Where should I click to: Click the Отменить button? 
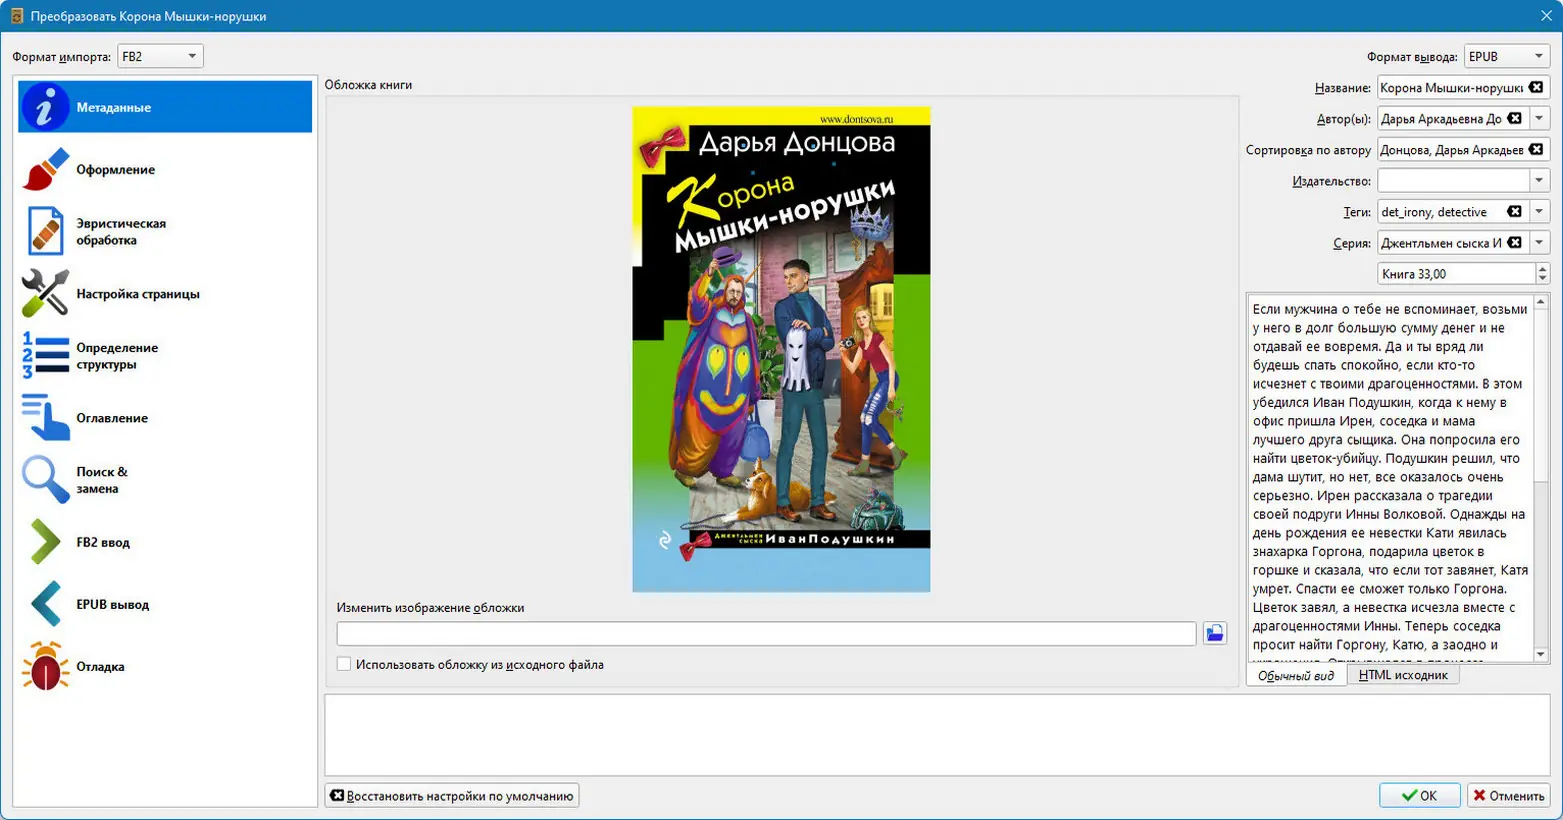tap(1509, 796)
